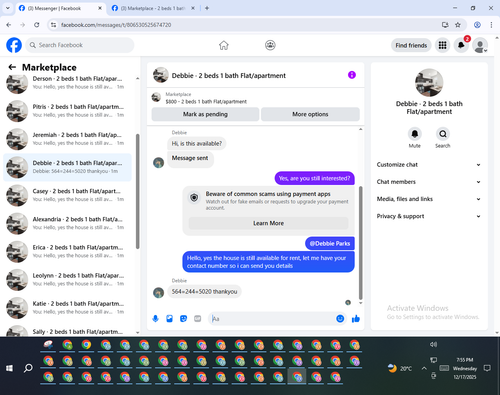Open the Alexandria conversation
Image resolution: width=500 pixels, height=395 pixels.
pos(67,223)
